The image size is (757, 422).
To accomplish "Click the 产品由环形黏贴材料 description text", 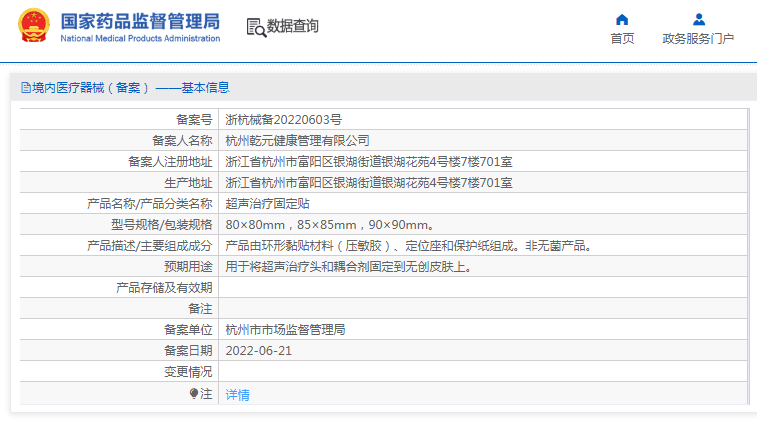I will [x=409, y=246].
